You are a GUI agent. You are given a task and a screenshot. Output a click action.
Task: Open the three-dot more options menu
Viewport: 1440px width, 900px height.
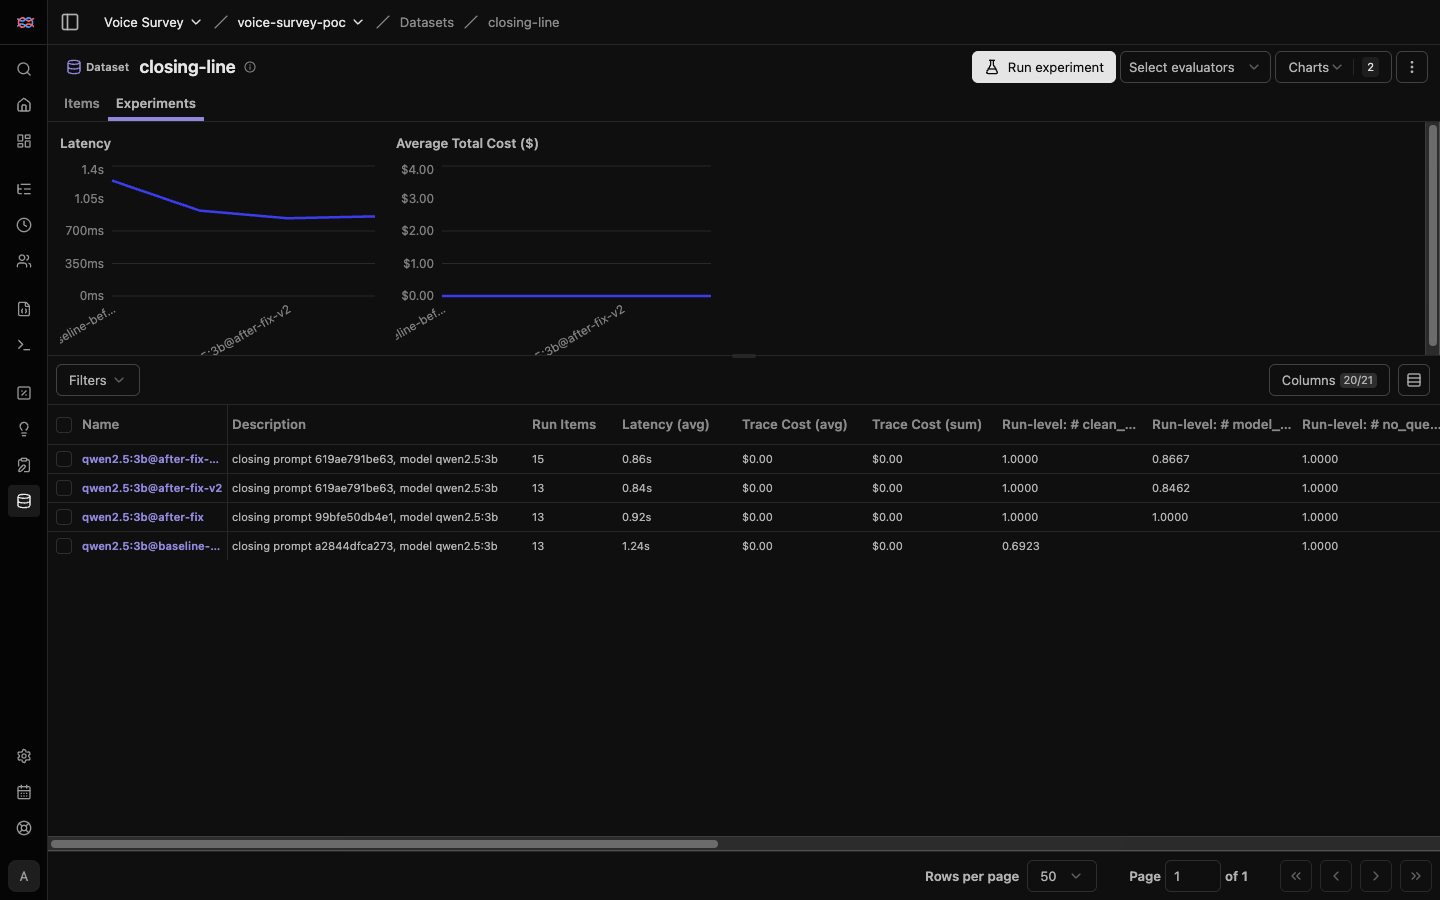tap(1412, 67)
